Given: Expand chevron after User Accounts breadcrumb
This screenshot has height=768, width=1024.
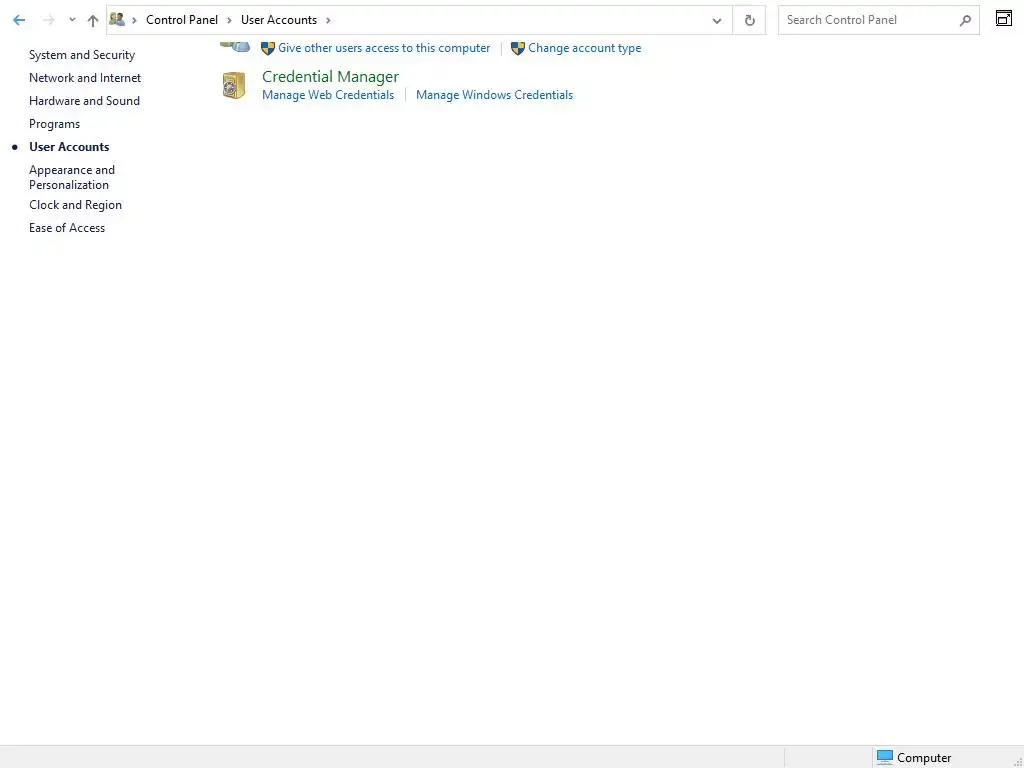Looking at the screenshot, I should click(x=328, y=20).
